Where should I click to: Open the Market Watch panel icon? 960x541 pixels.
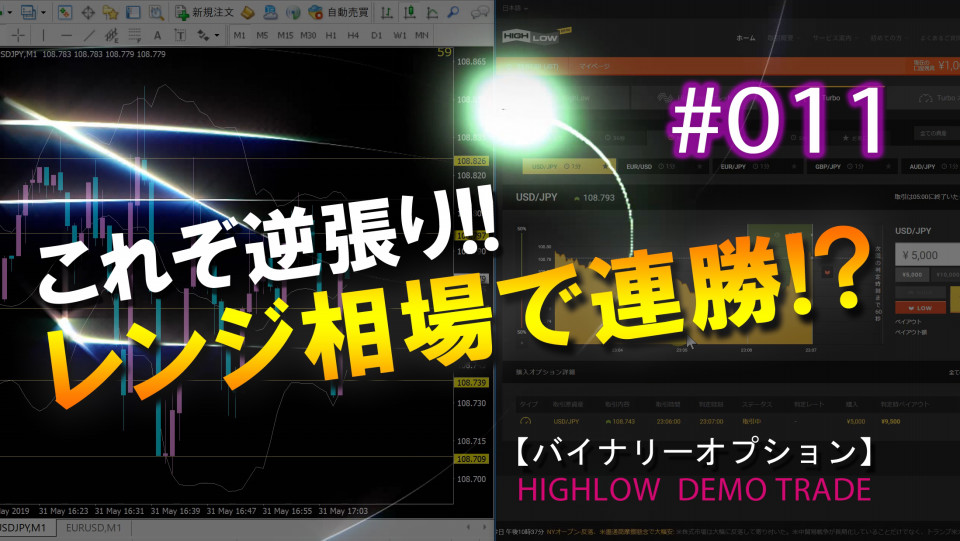pyautogui.click(x=66, y=12)
